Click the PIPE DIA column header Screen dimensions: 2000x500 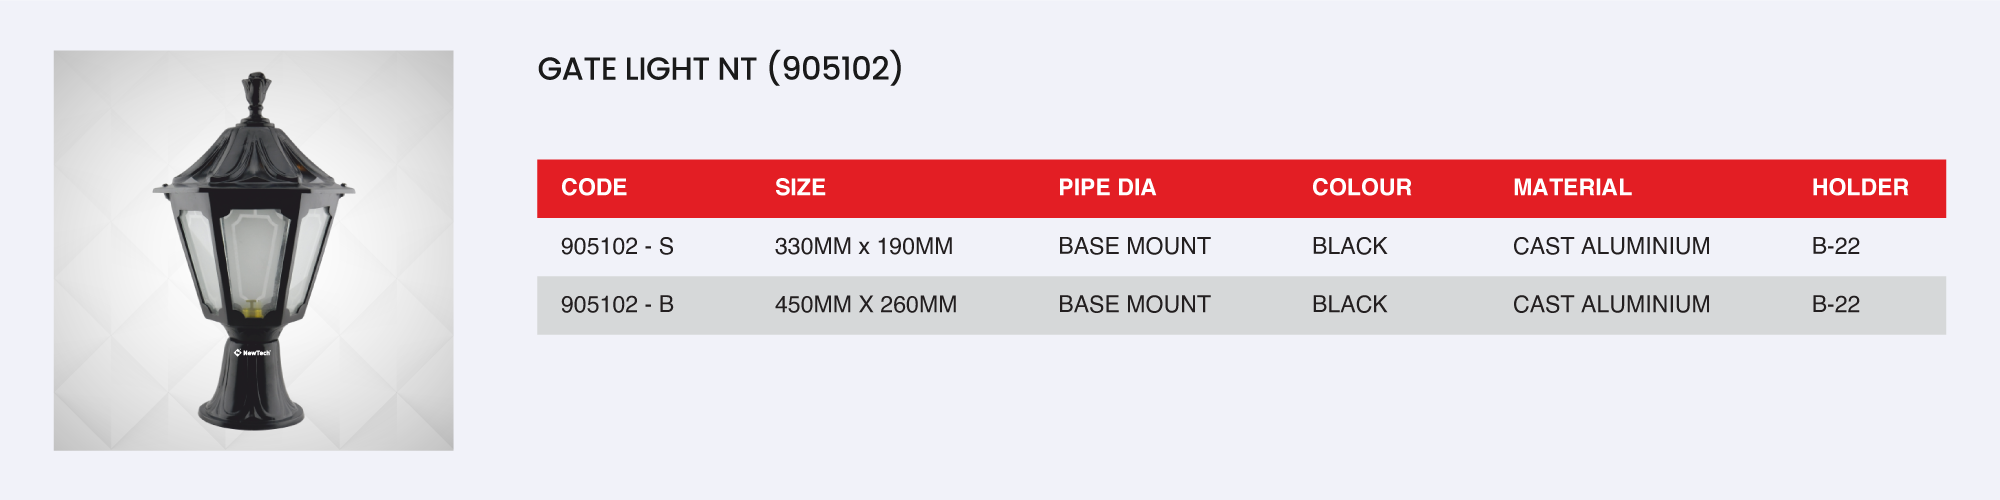tap(1107, 188)
